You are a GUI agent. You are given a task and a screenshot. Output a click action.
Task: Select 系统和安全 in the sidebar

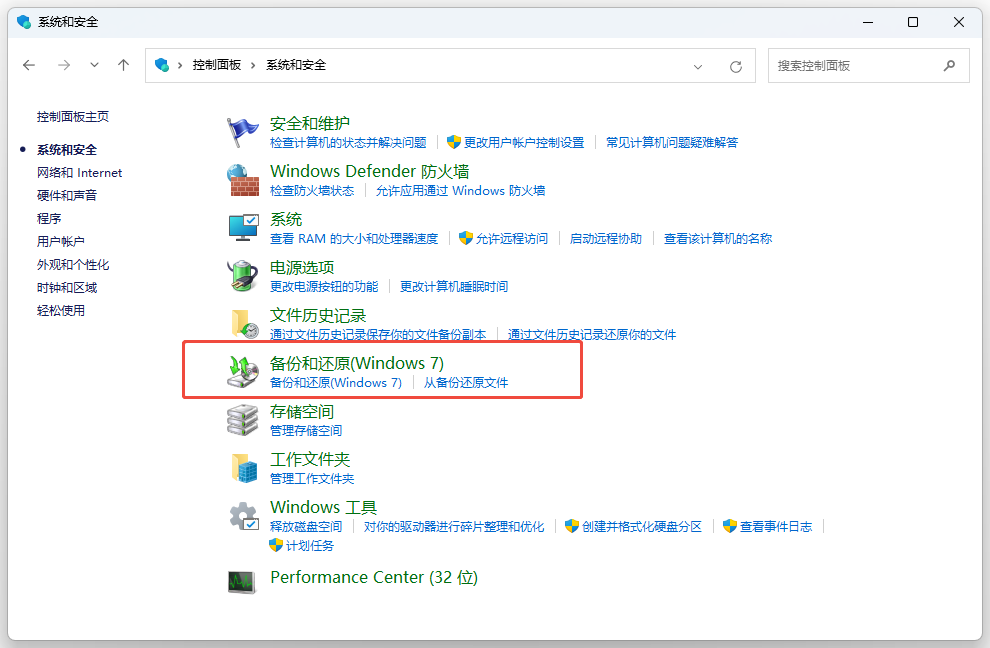[x=67, y=150]
